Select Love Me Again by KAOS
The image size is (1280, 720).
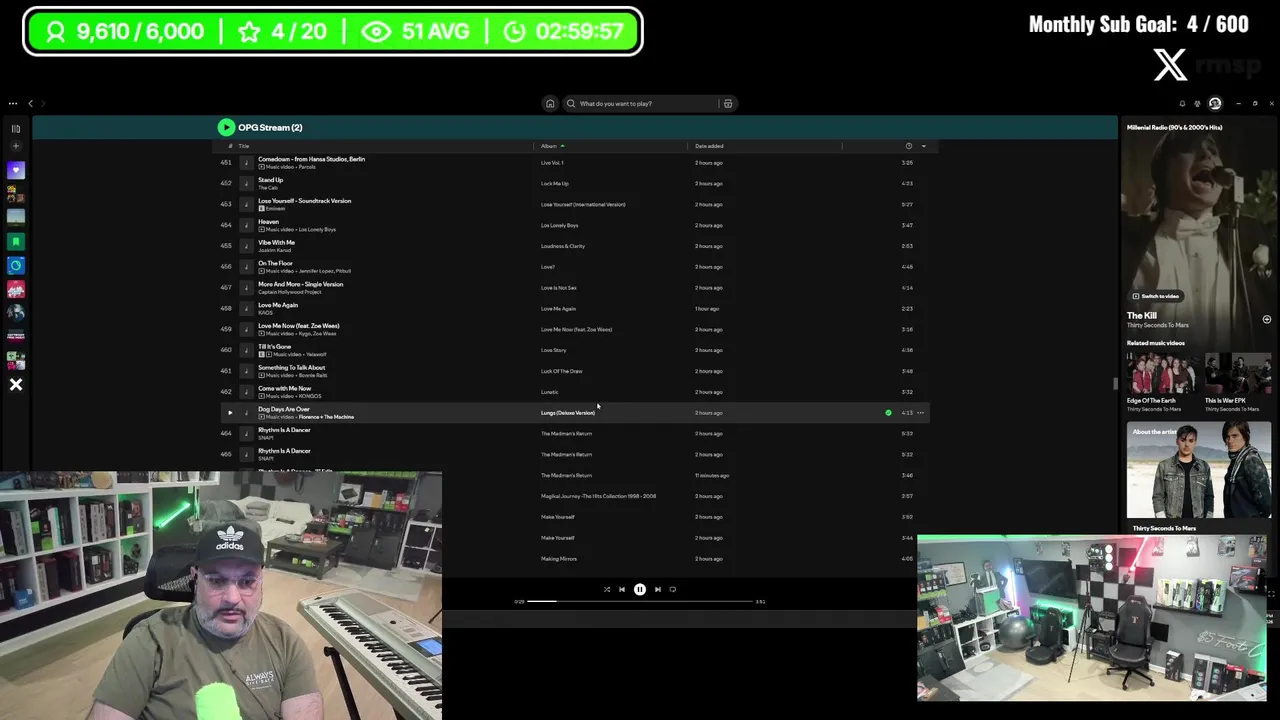coord(277,305)
